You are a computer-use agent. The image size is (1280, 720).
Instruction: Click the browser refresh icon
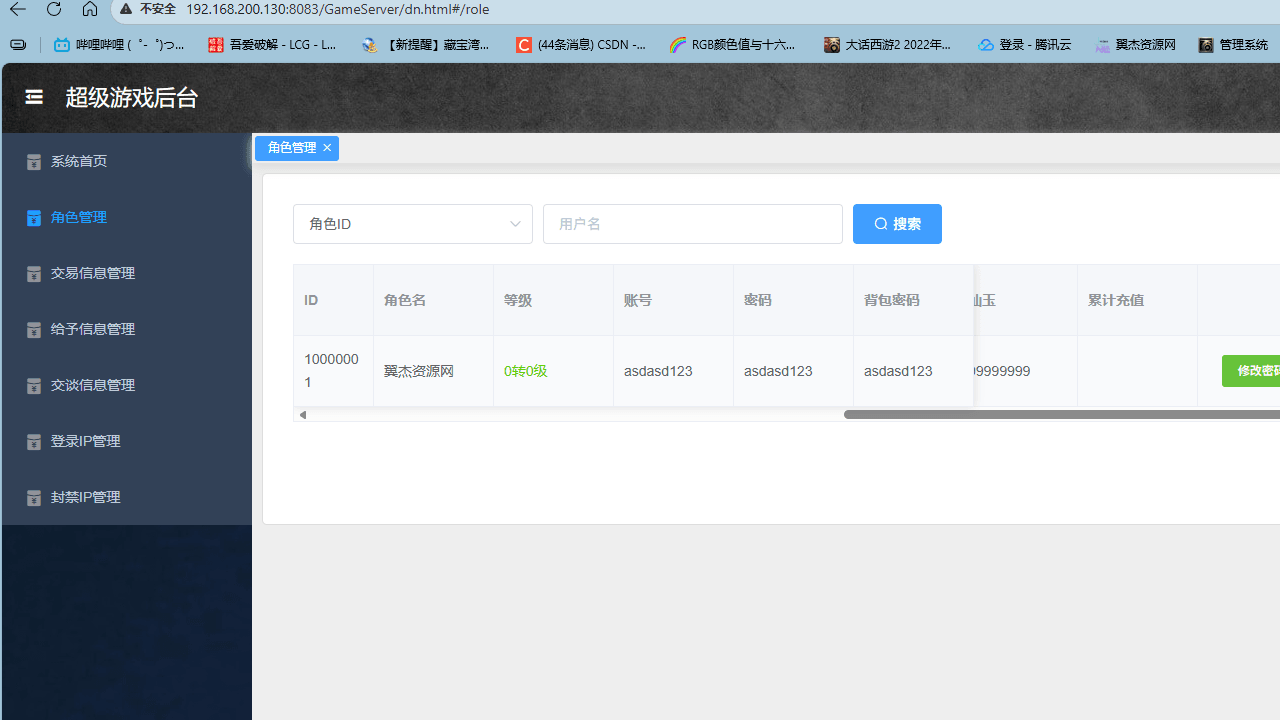(x=53, y=9)
